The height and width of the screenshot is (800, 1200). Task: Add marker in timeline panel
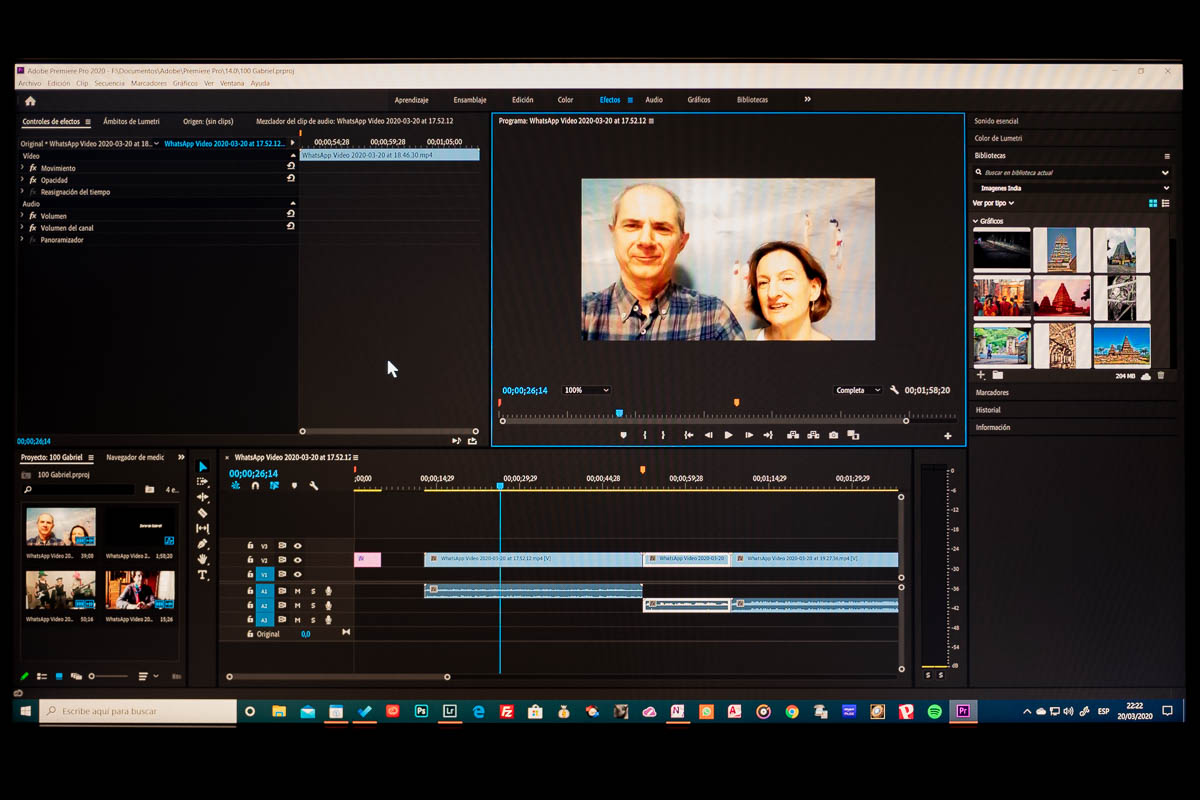294,485
